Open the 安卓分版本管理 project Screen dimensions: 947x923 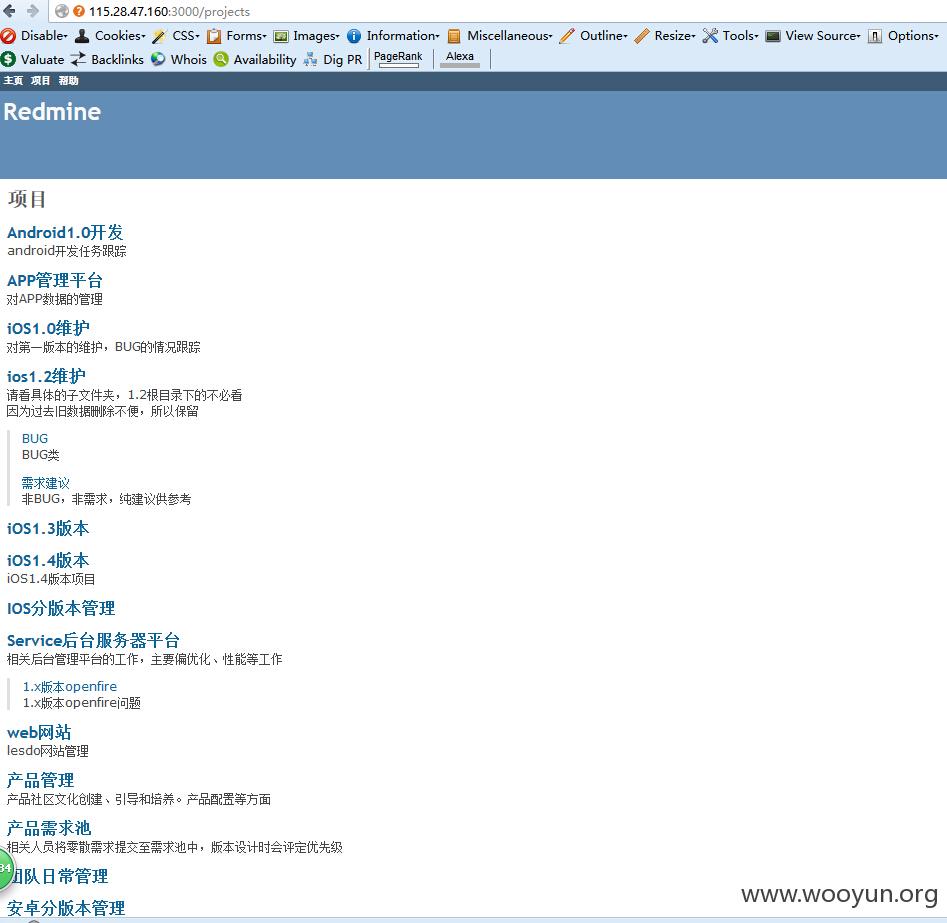tap(66, 908)
